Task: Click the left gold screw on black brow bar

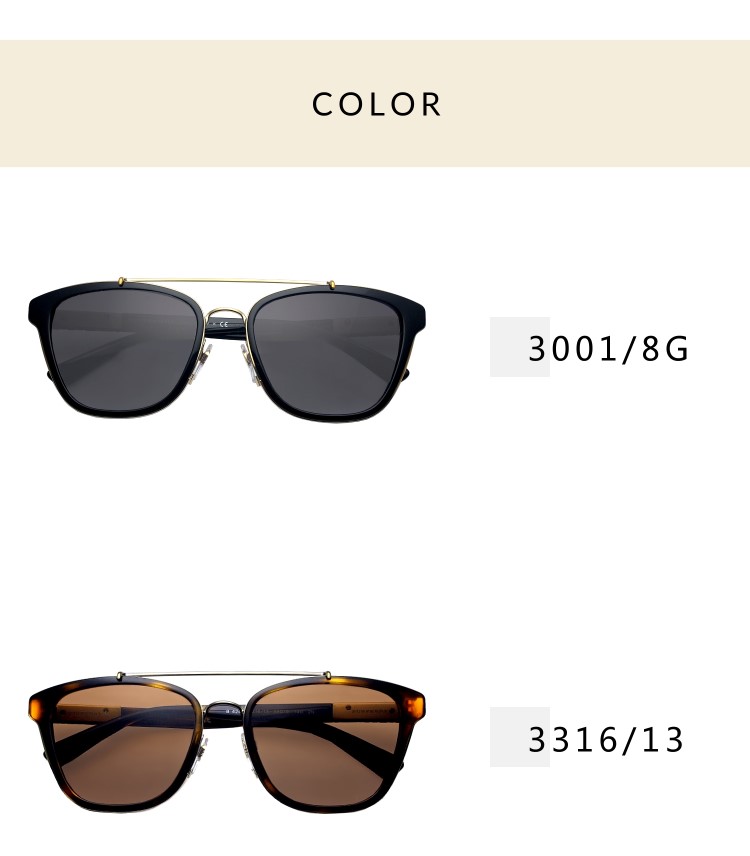Action: coord(121,281)
